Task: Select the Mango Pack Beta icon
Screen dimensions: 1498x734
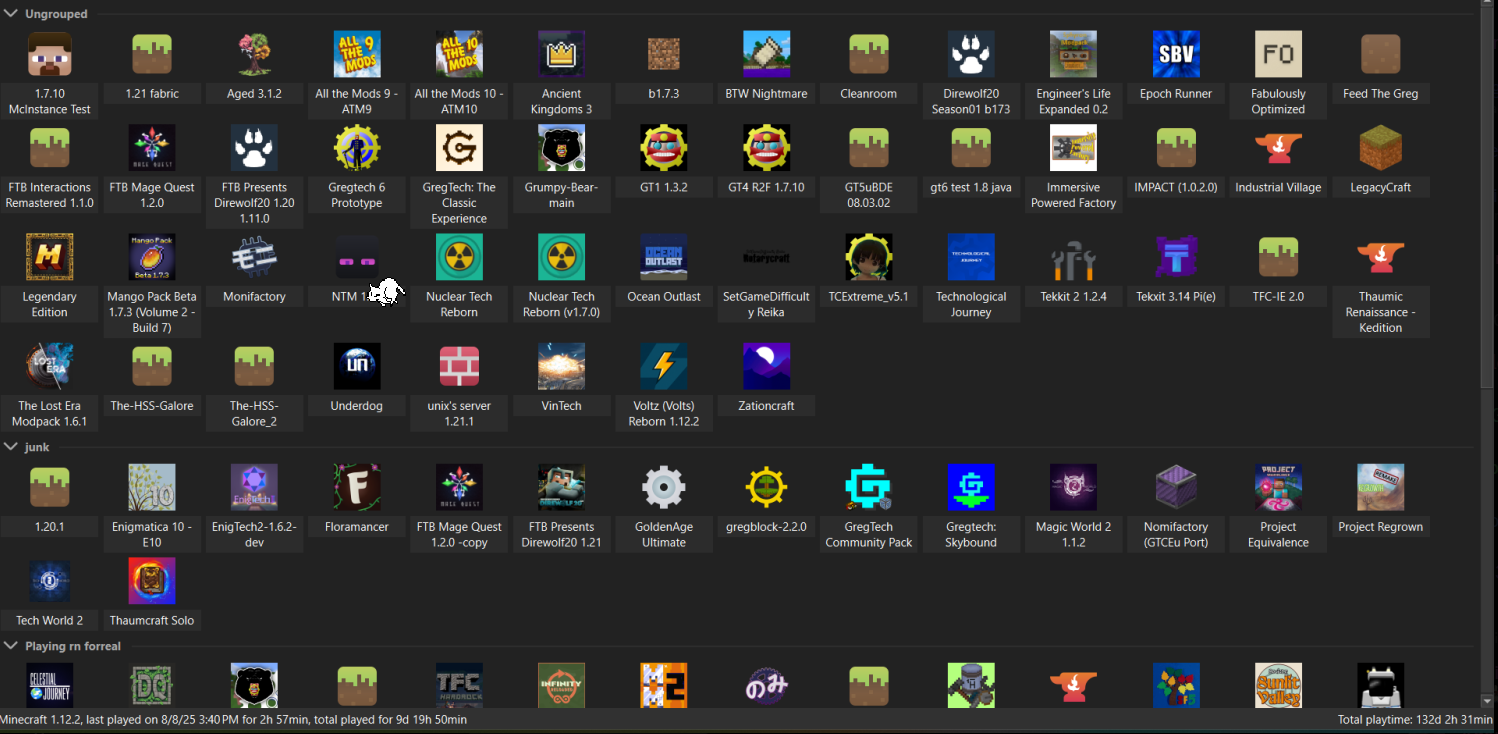Action: (152, 257)
